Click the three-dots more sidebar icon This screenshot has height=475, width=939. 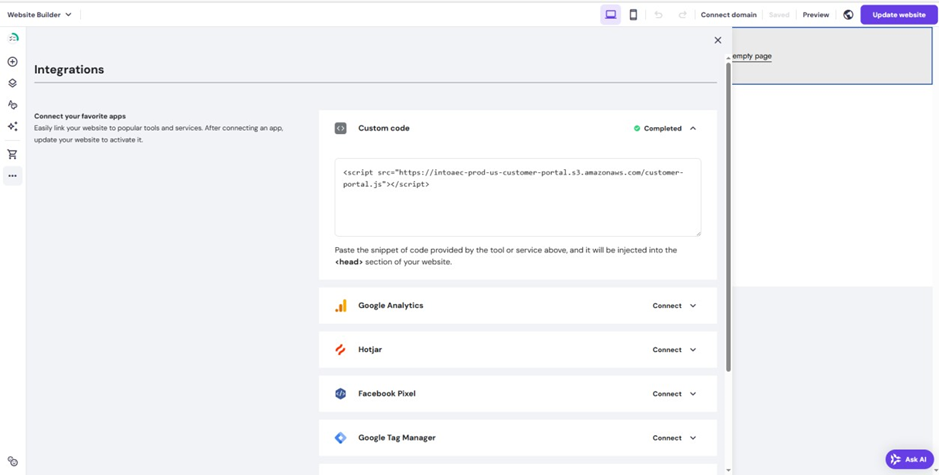tap(13, 176)
